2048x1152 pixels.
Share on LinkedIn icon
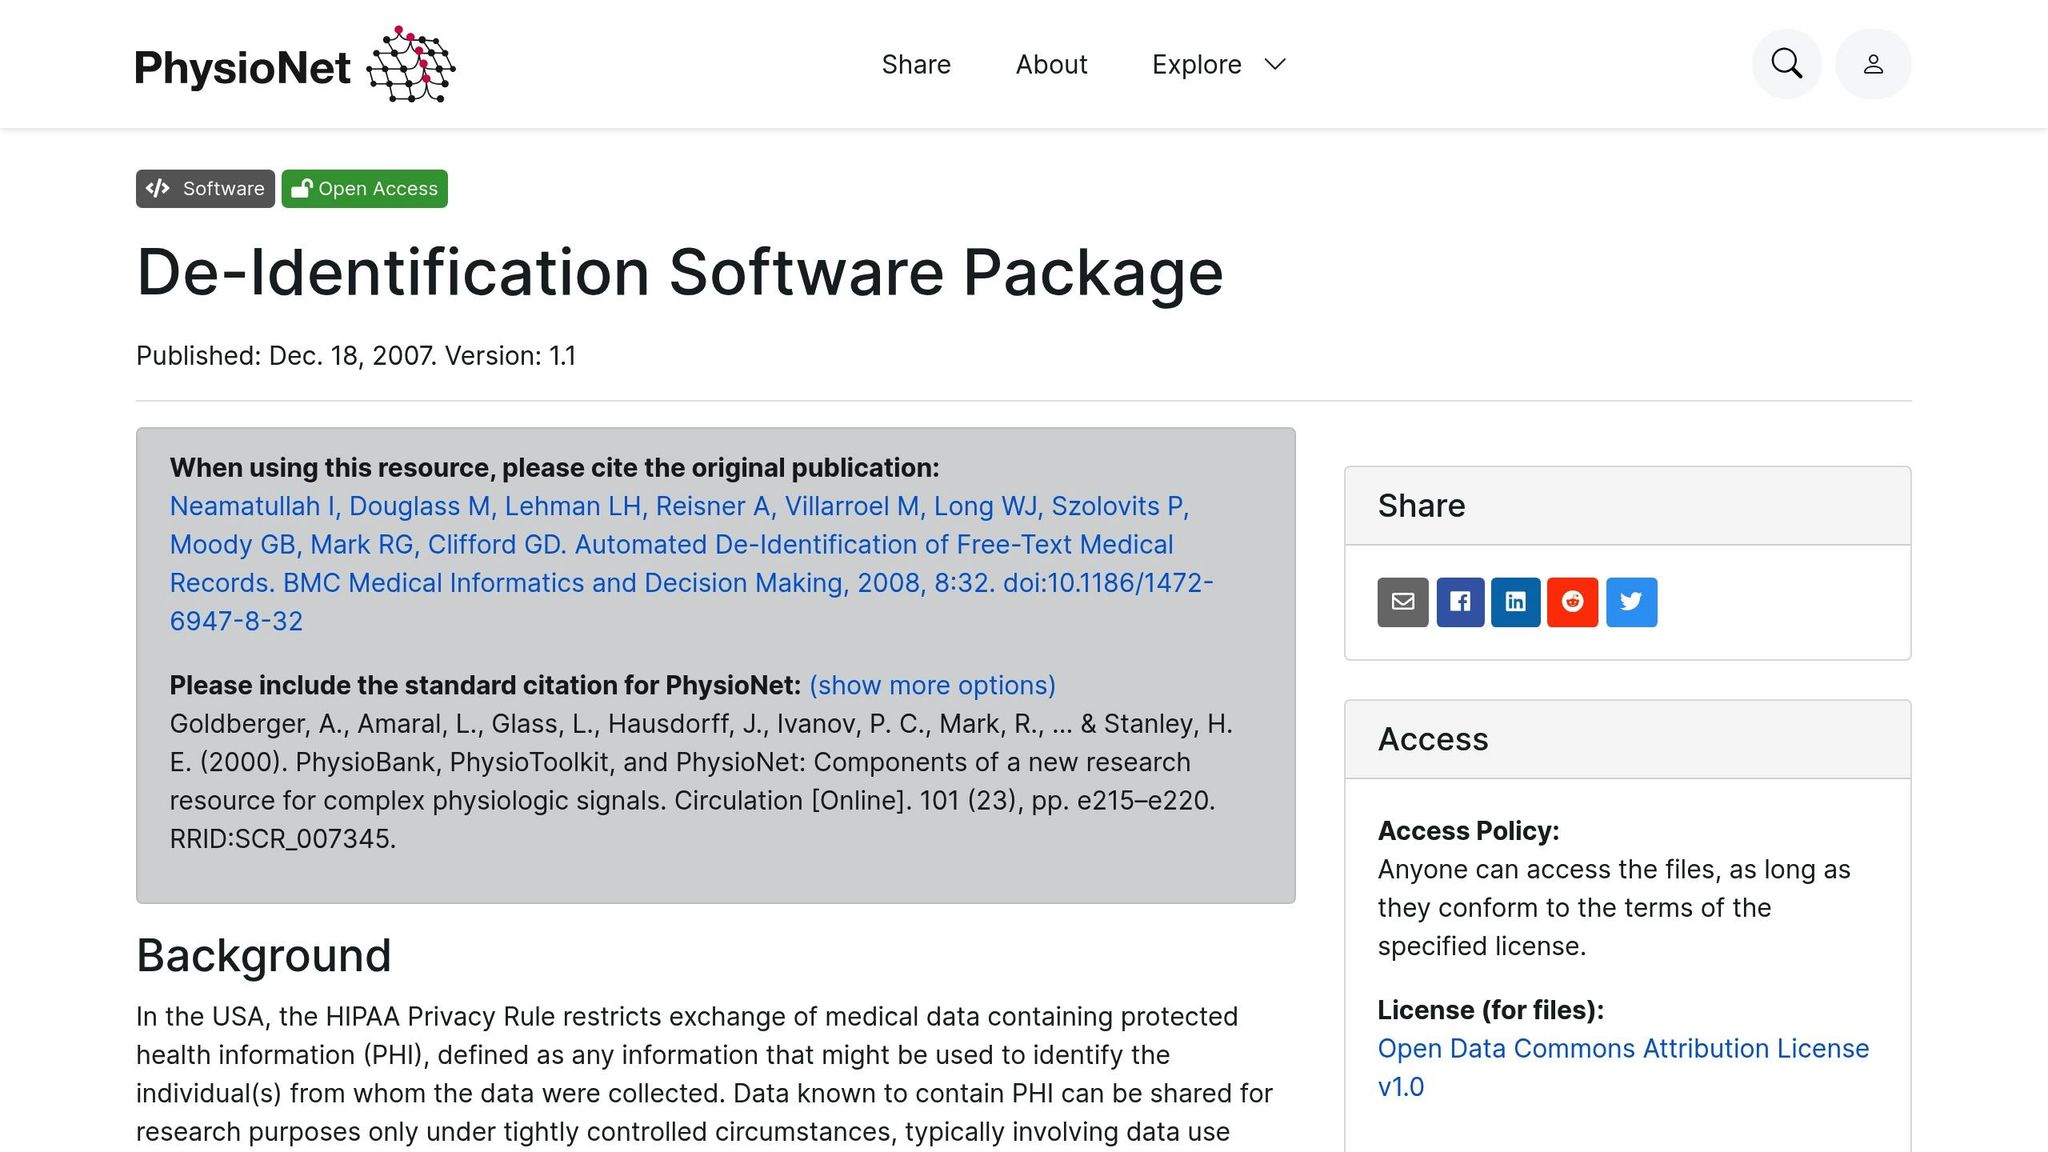1516,602
